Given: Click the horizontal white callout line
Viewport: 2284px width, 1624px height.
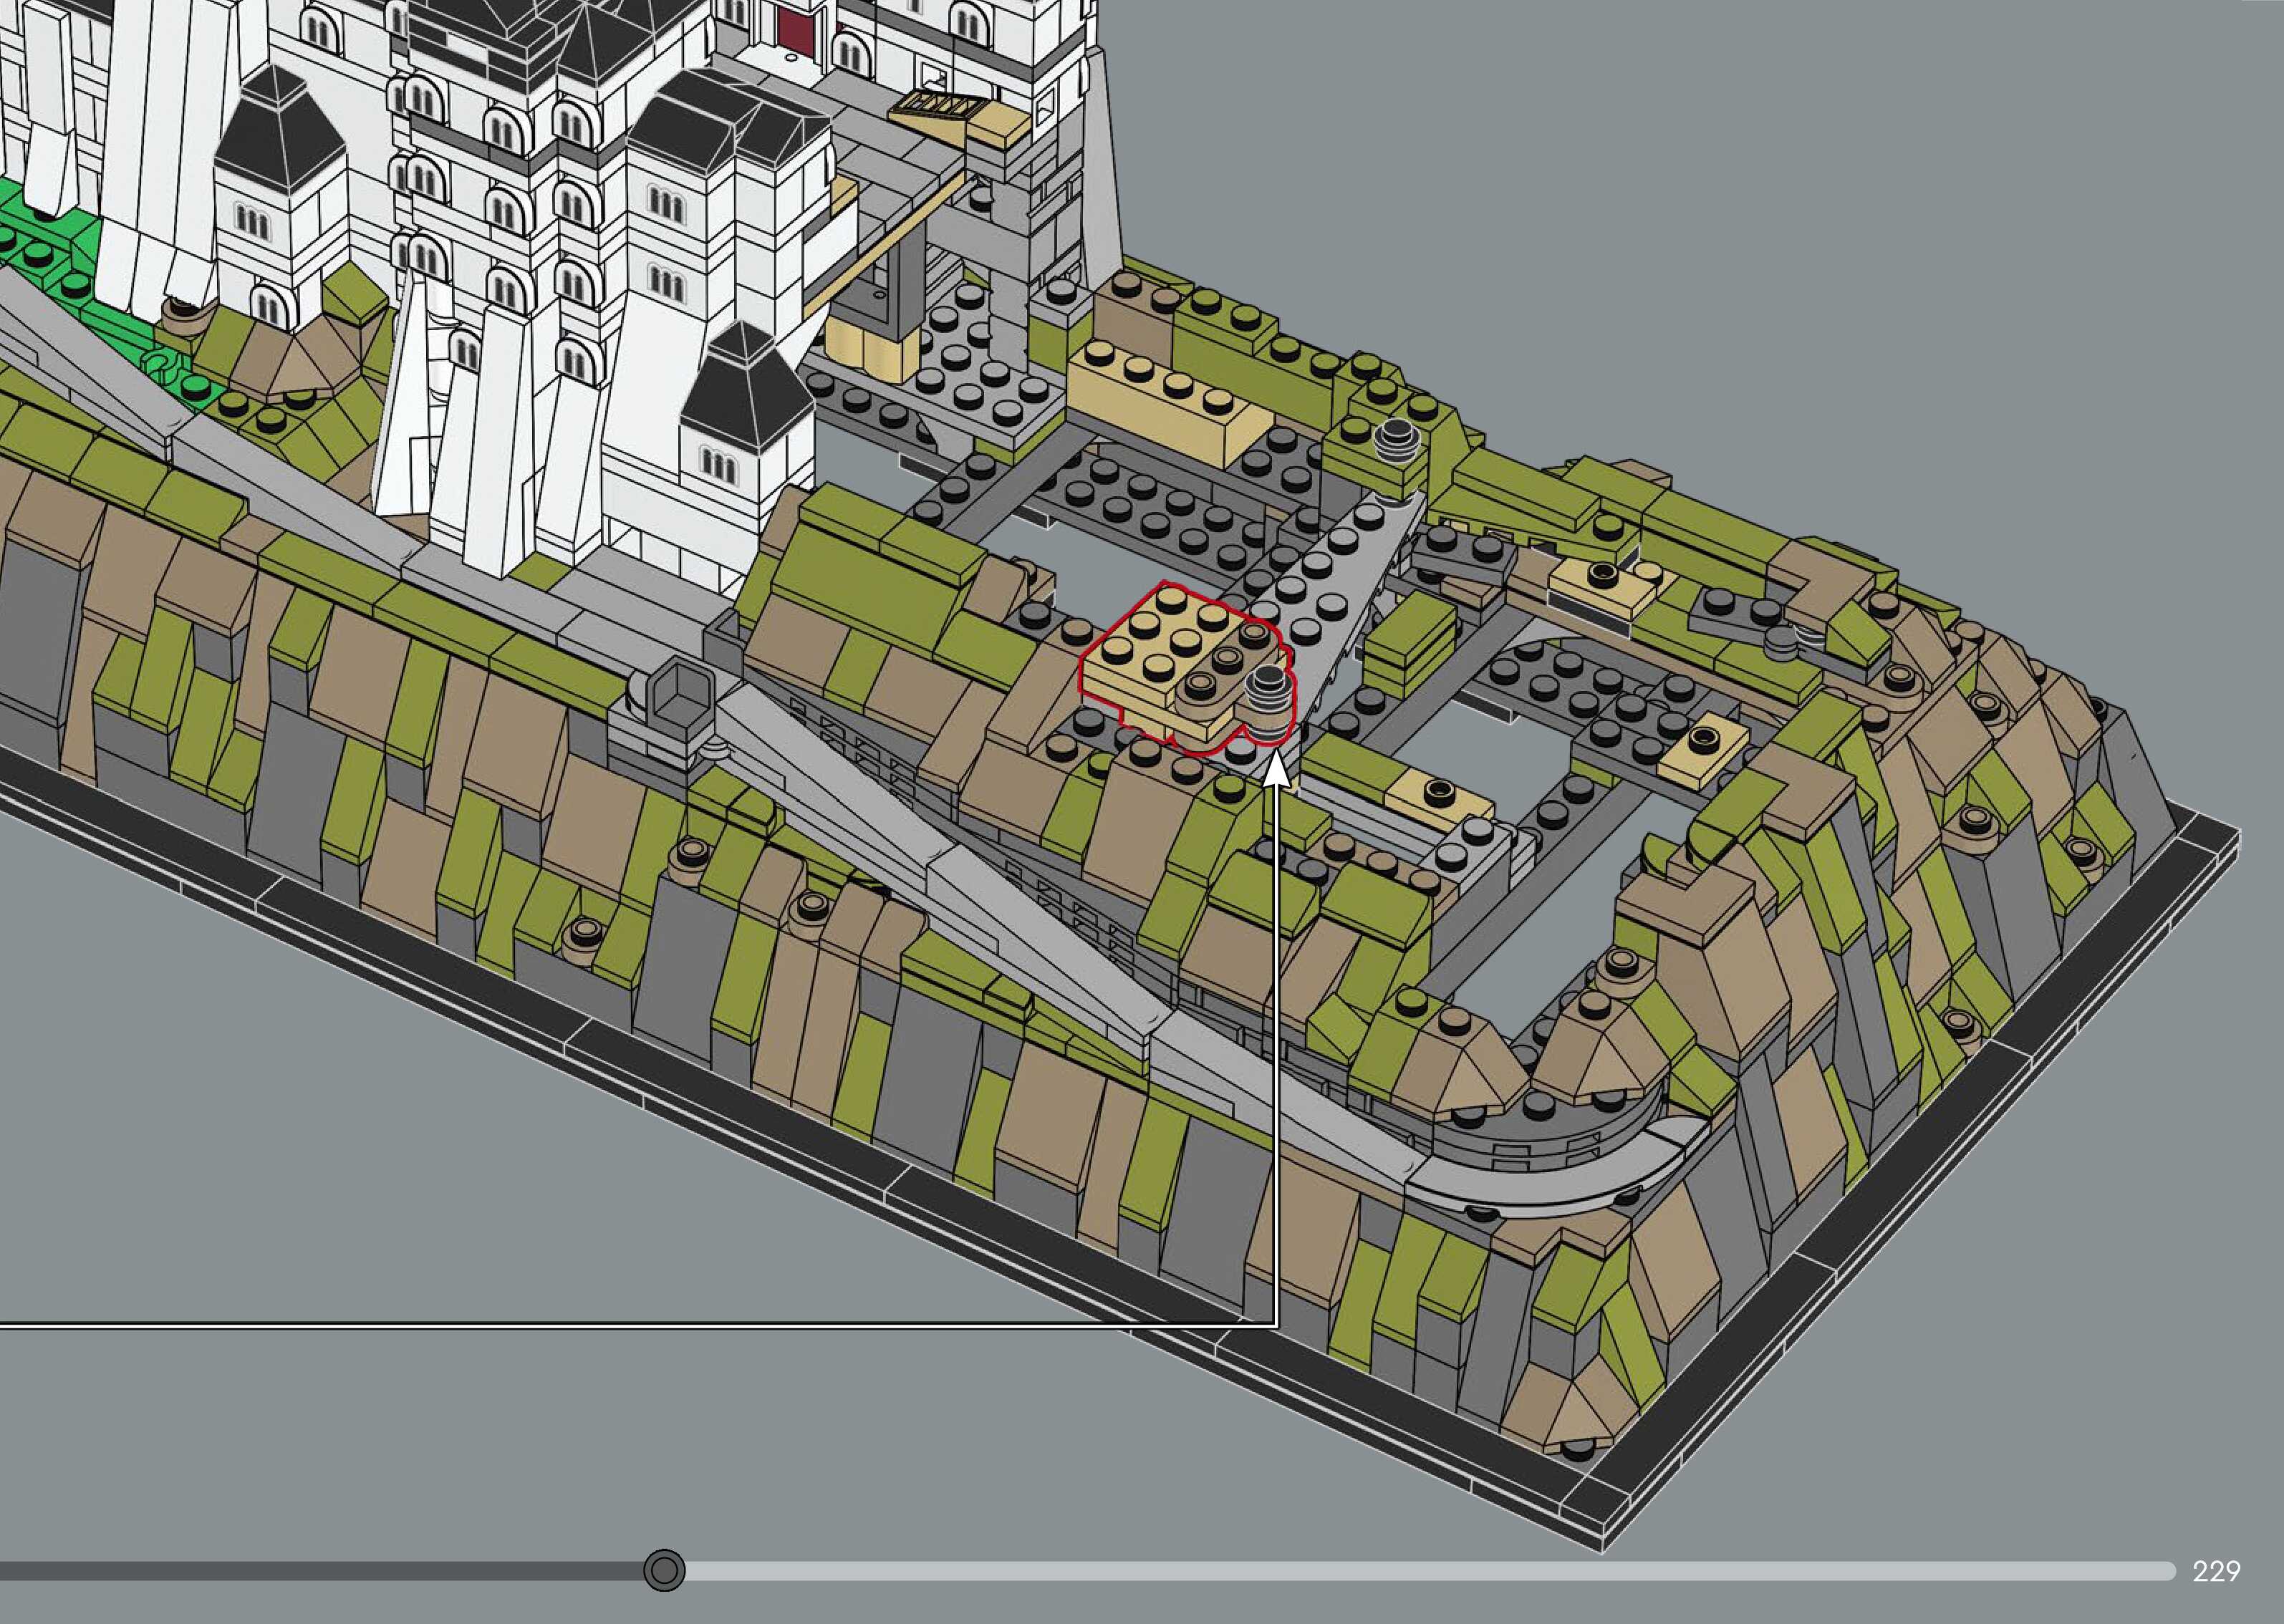Looking at the screenshot, I should click(640, 1327).
